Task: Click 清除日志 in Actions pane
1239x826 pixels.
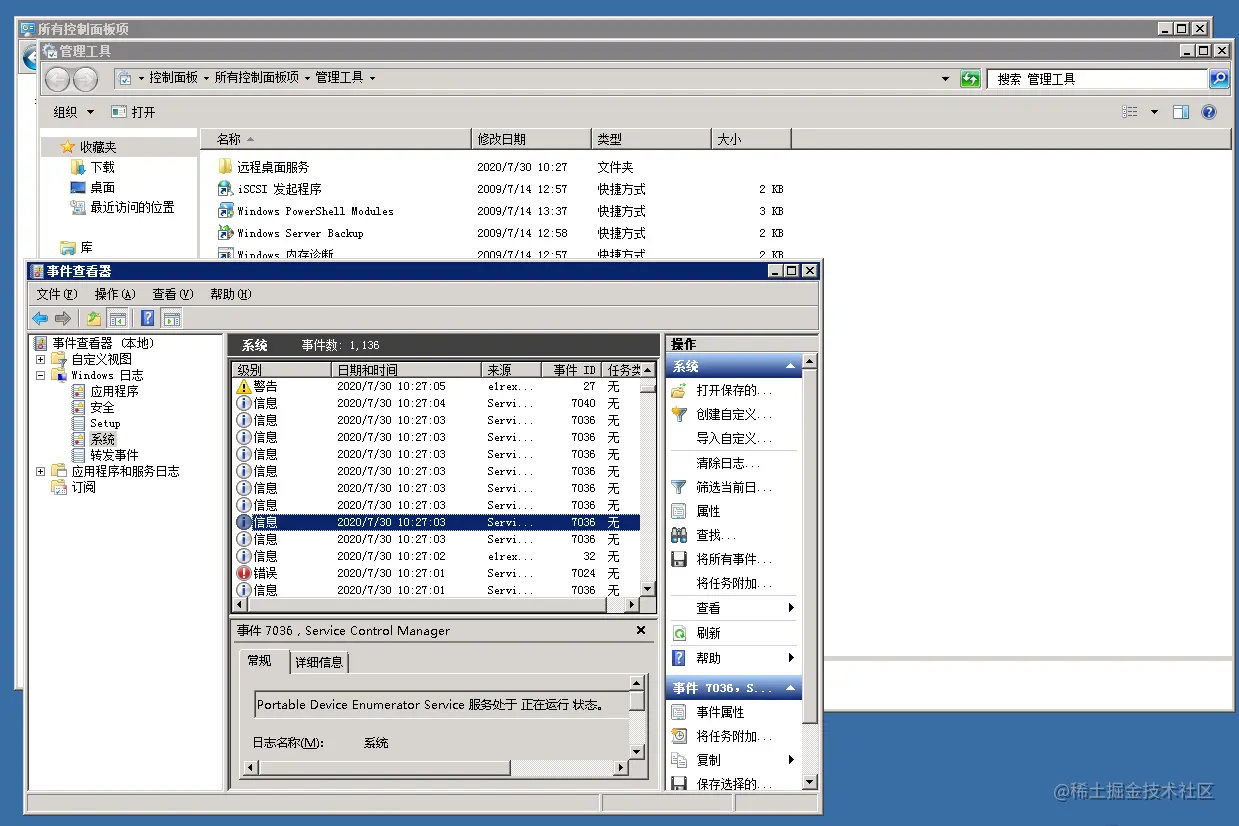Action: pyautogui.click(x=728, y=463)
